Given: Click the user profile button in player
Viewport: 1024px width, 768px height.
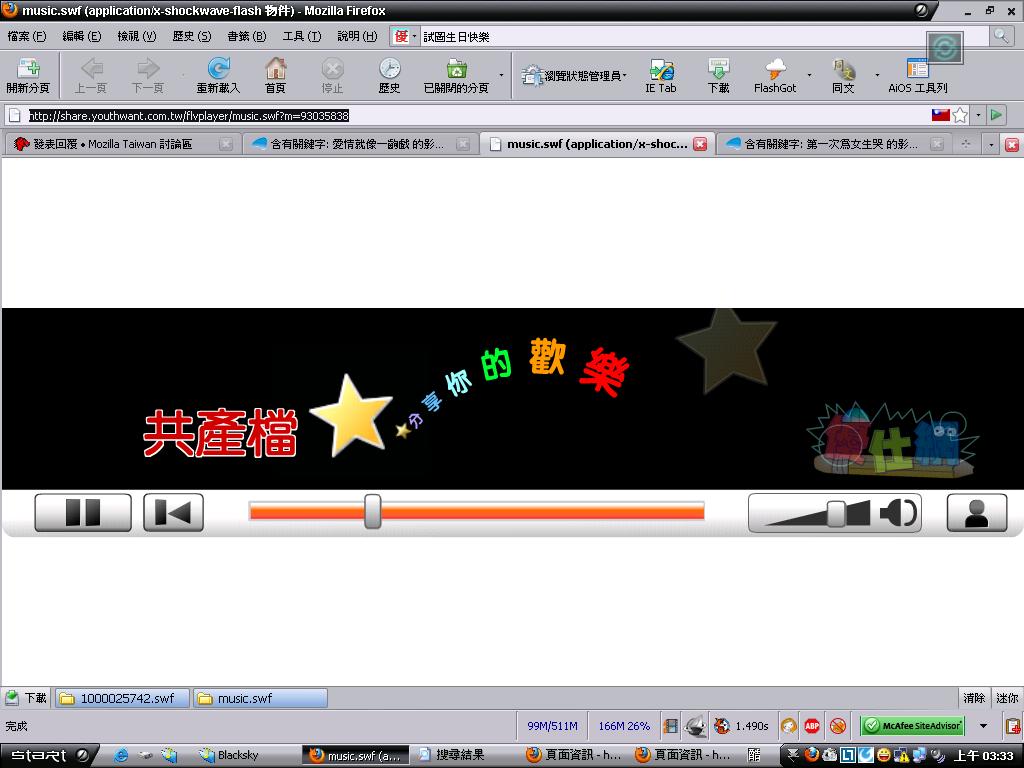Looking at the screenshot, I should point(976,513).
